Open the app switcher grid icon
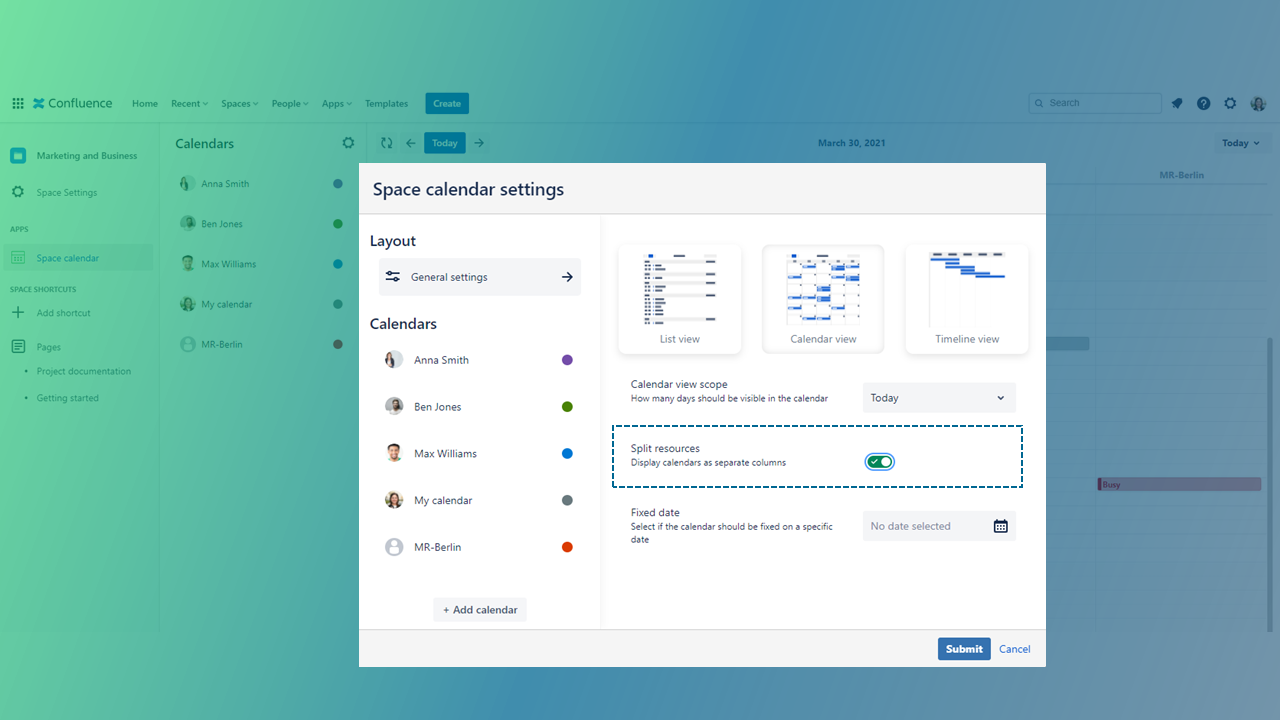Image resolution: width=1280 pixels, height=720 pixels. click(x=17, y=102)
